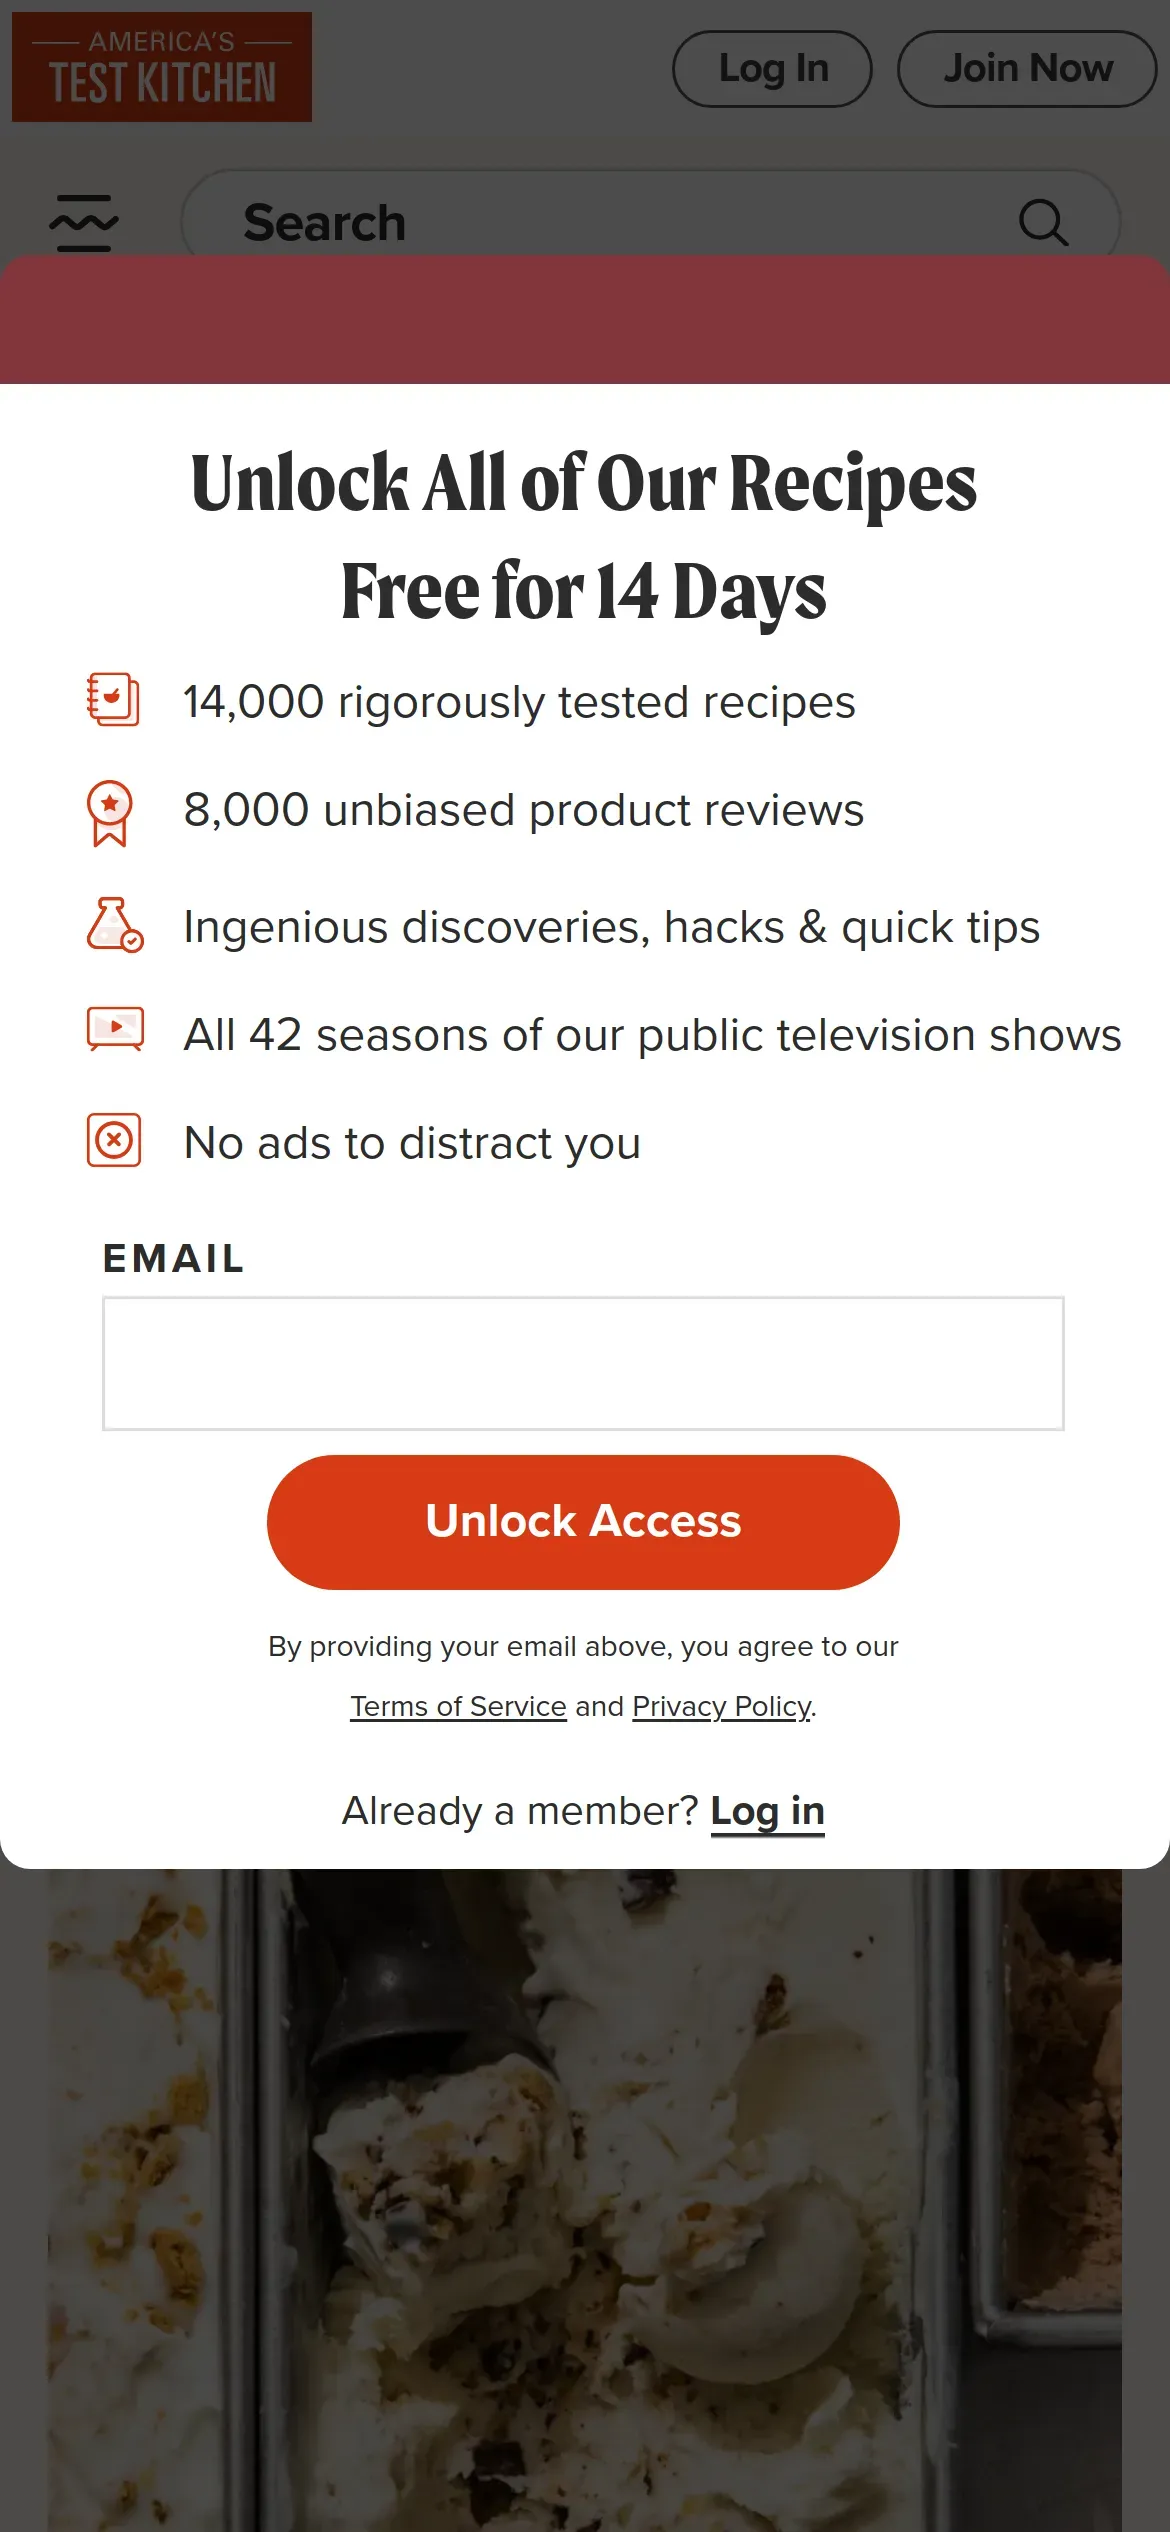
Task: Focus the Email input field
Action: pyautogui.click(x=583, y=1363)
